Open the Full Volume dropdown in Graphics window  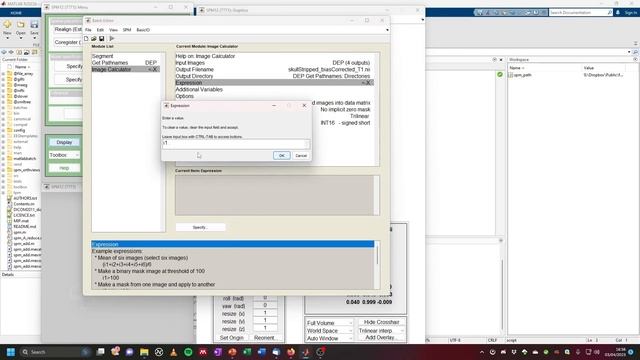(x=329, y=323)
